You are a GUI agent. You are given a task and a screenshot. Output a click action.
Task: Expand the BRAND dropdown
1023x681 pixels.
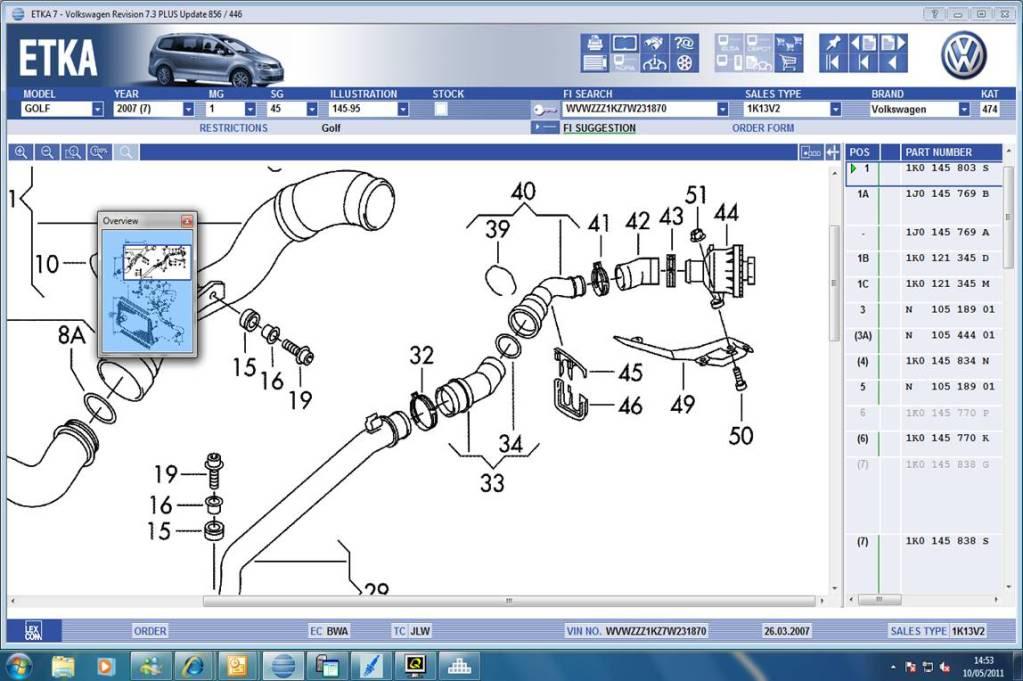tap(964, 109)
